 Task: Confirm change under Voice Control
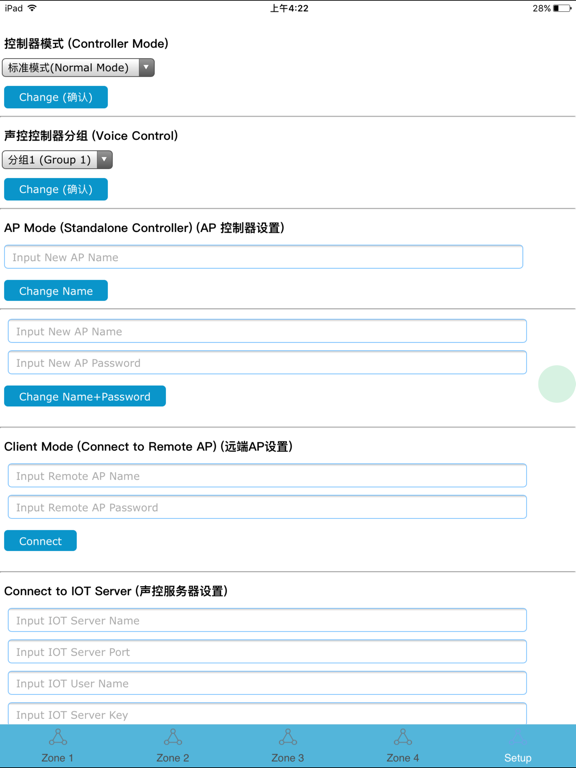56,189
